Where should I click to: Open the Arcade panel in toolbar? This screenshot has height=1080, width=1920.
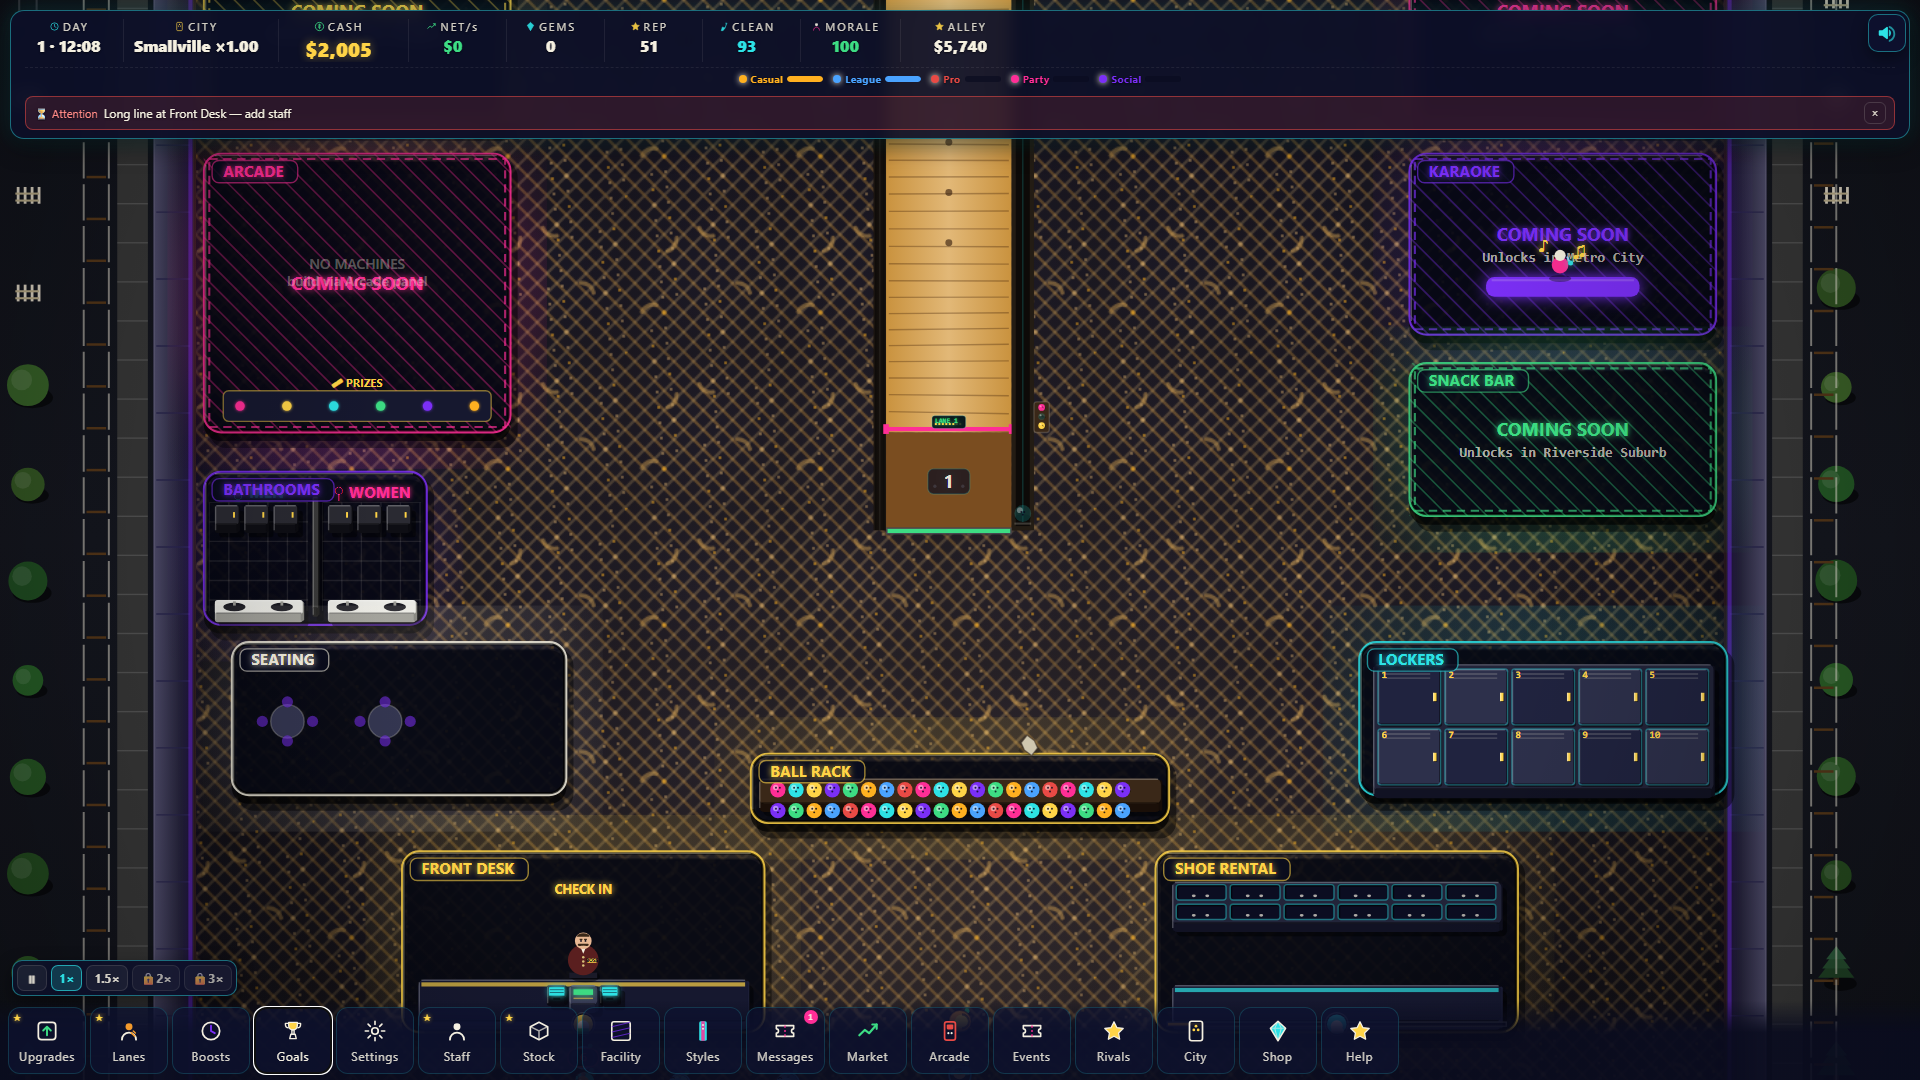tap(949, 1041)
